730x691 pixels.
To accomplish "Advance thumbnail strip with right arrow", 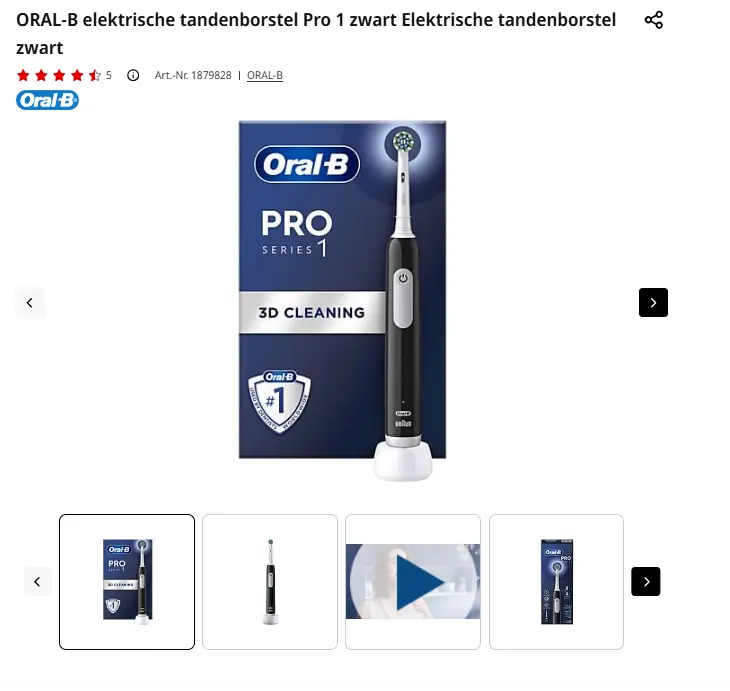I will tap(646, 582).
